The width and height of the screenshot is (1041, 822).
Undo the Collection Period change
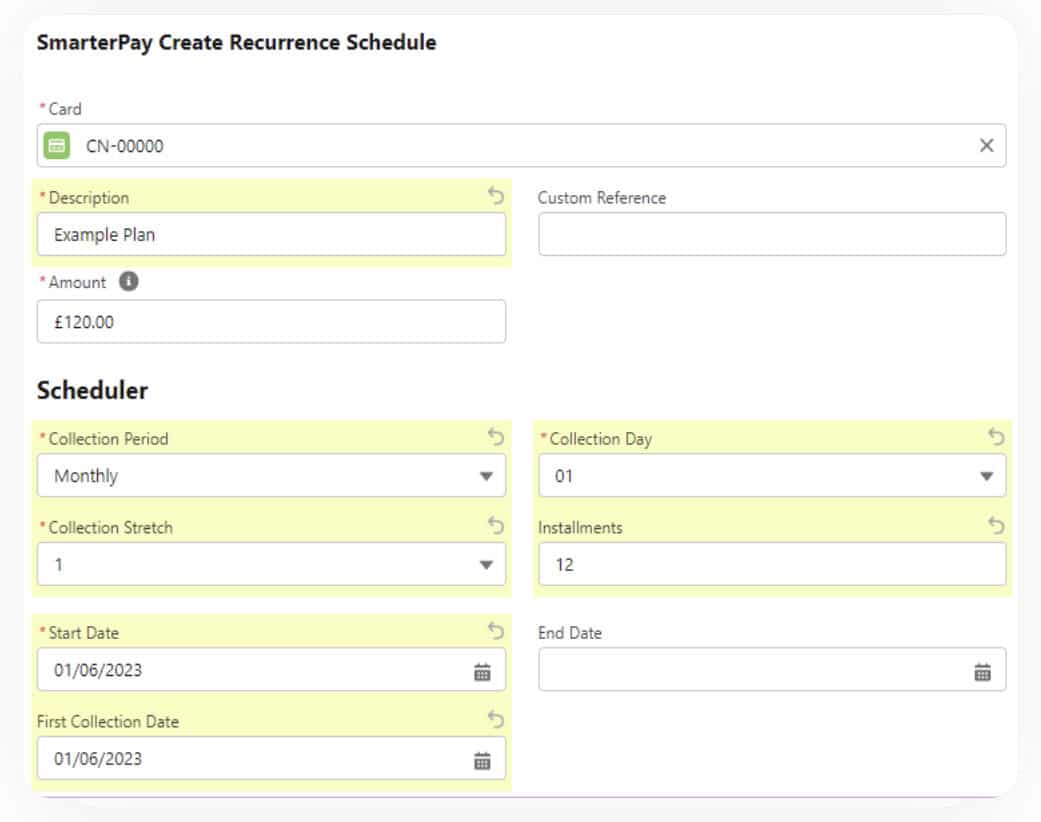tap(496, 437)
